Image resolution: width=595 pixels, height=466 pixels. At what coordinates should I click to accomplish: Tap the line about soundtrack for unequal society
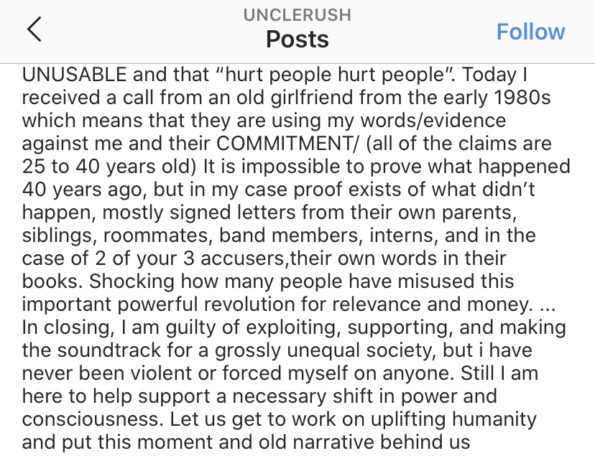coord(277,351)
